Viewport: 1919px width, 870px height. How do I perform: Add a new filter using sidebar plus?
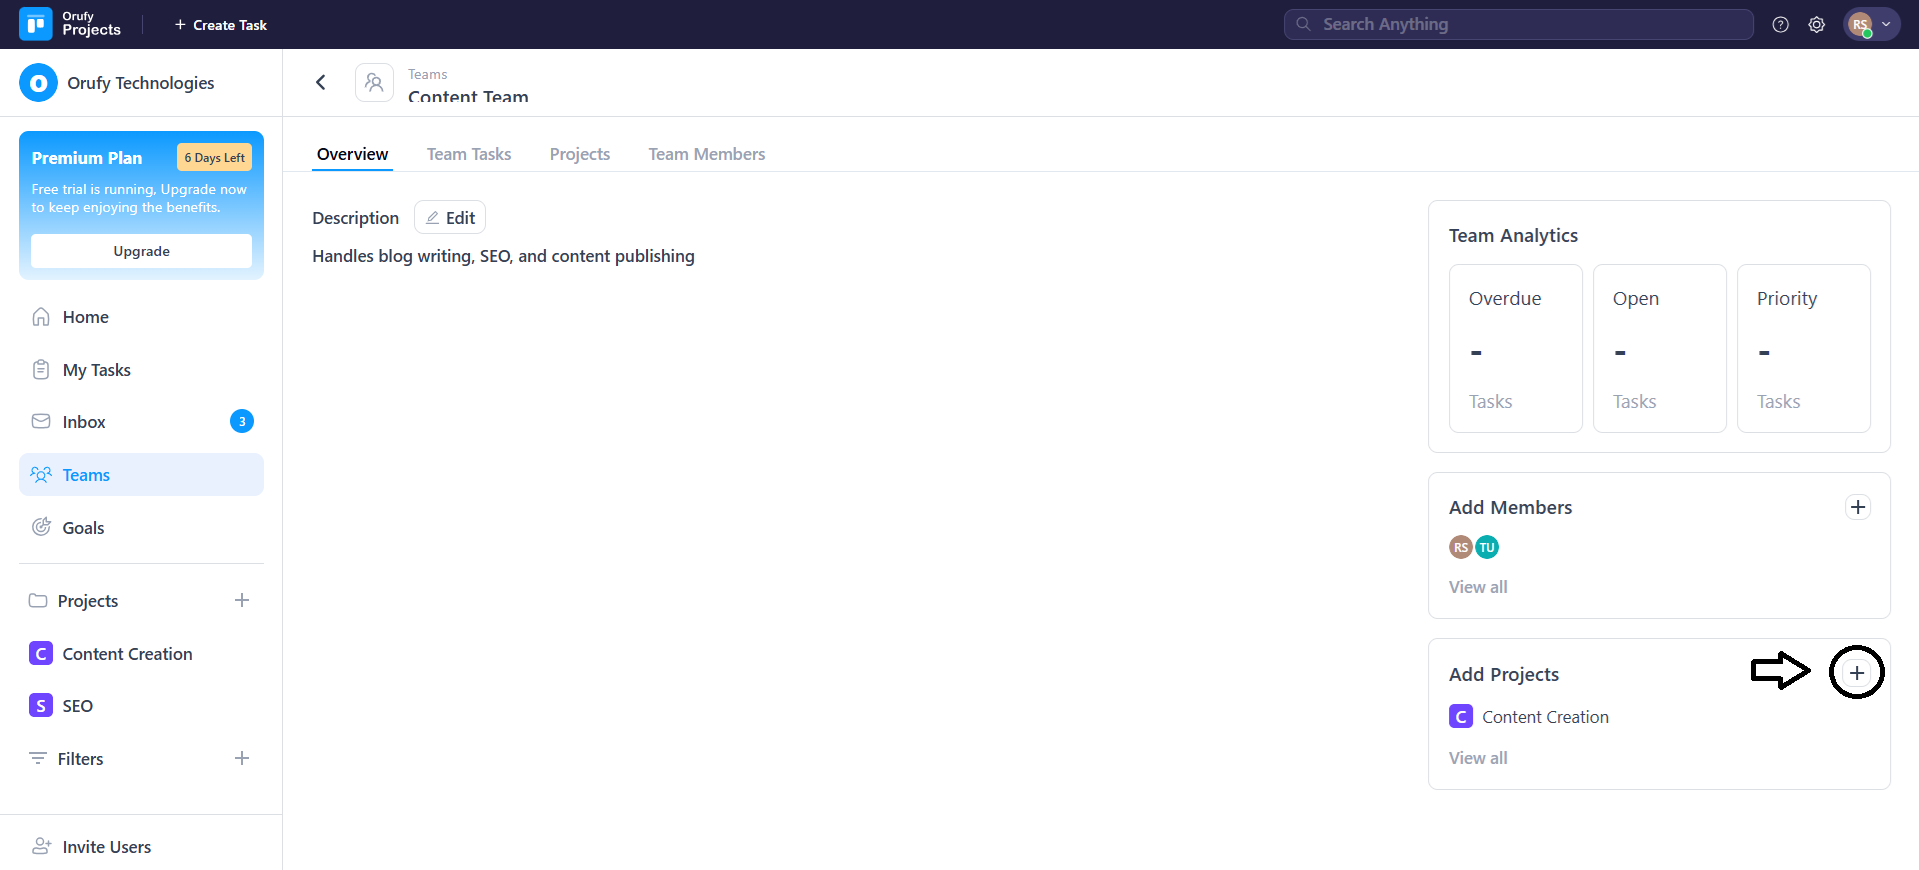pyautogui.click(x=242, y=758)
